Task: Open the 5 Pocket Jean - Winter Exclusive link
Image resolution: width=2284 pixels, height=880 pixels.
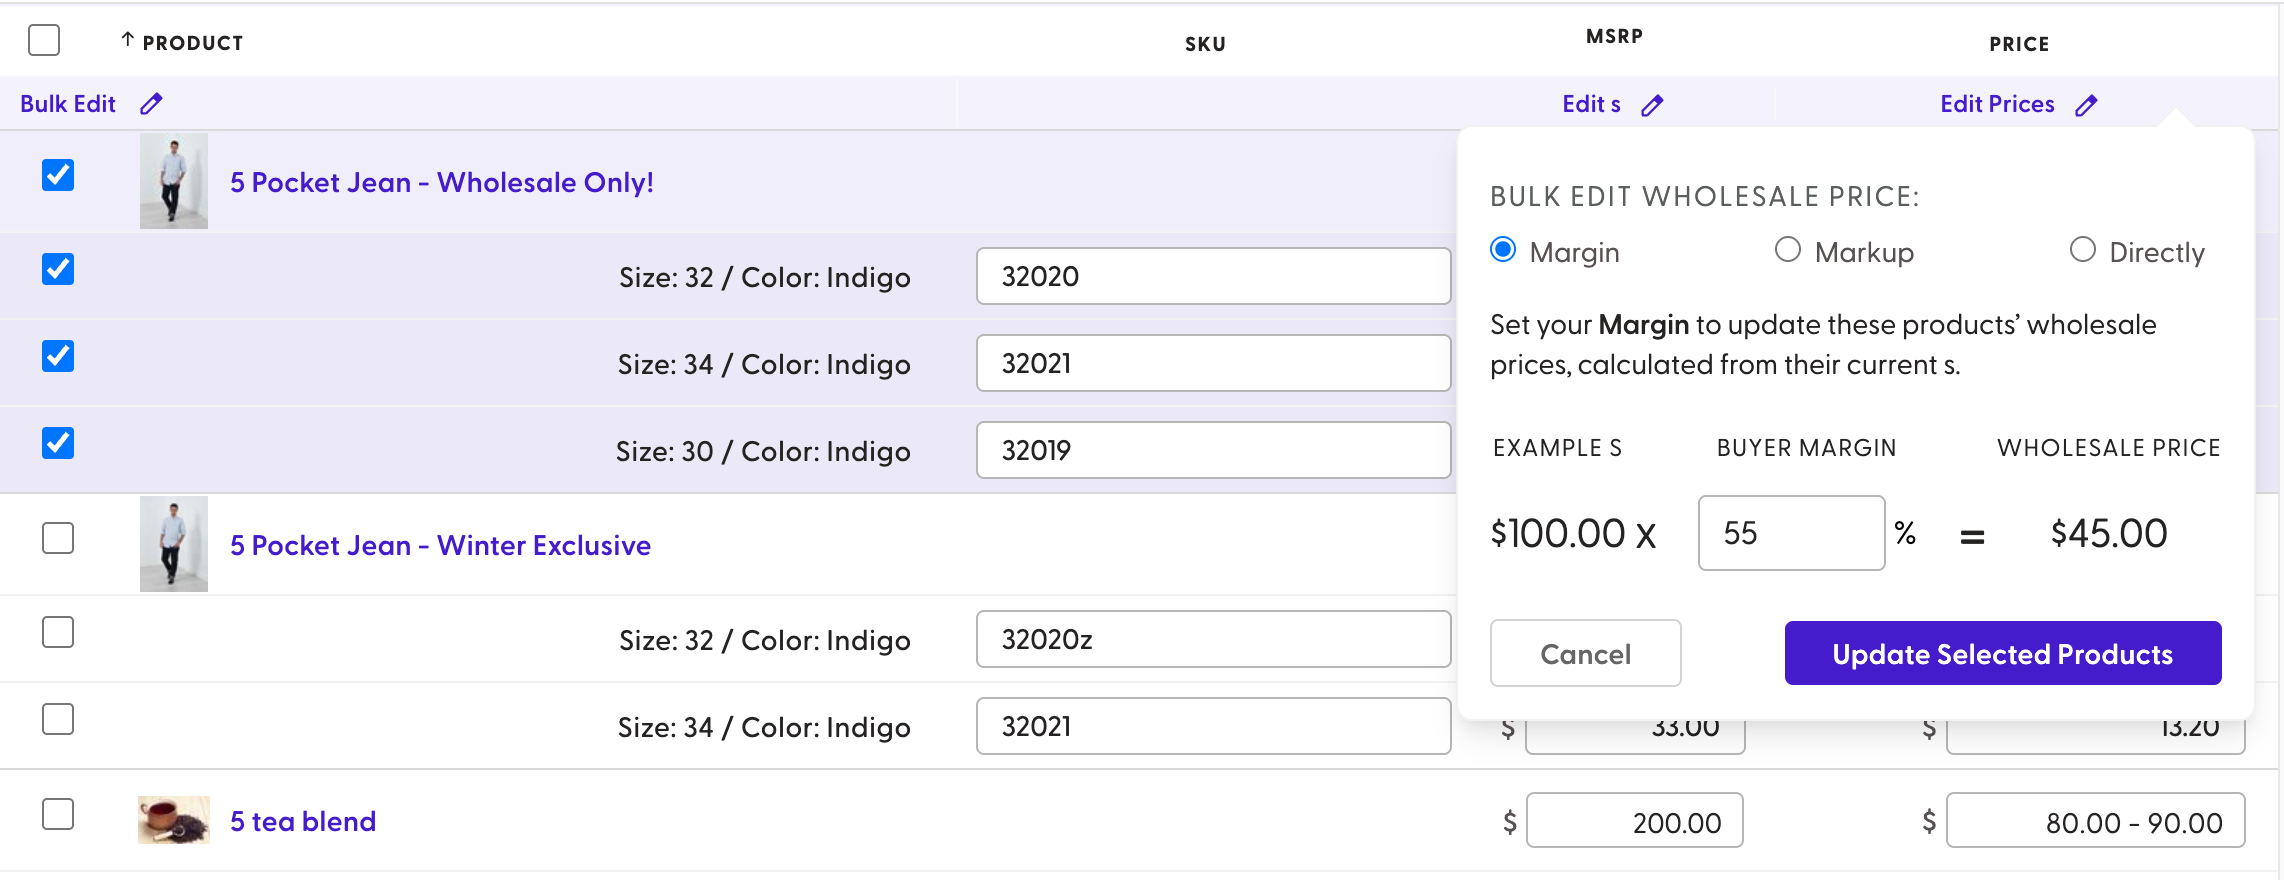Action: [x=440, y=545]
